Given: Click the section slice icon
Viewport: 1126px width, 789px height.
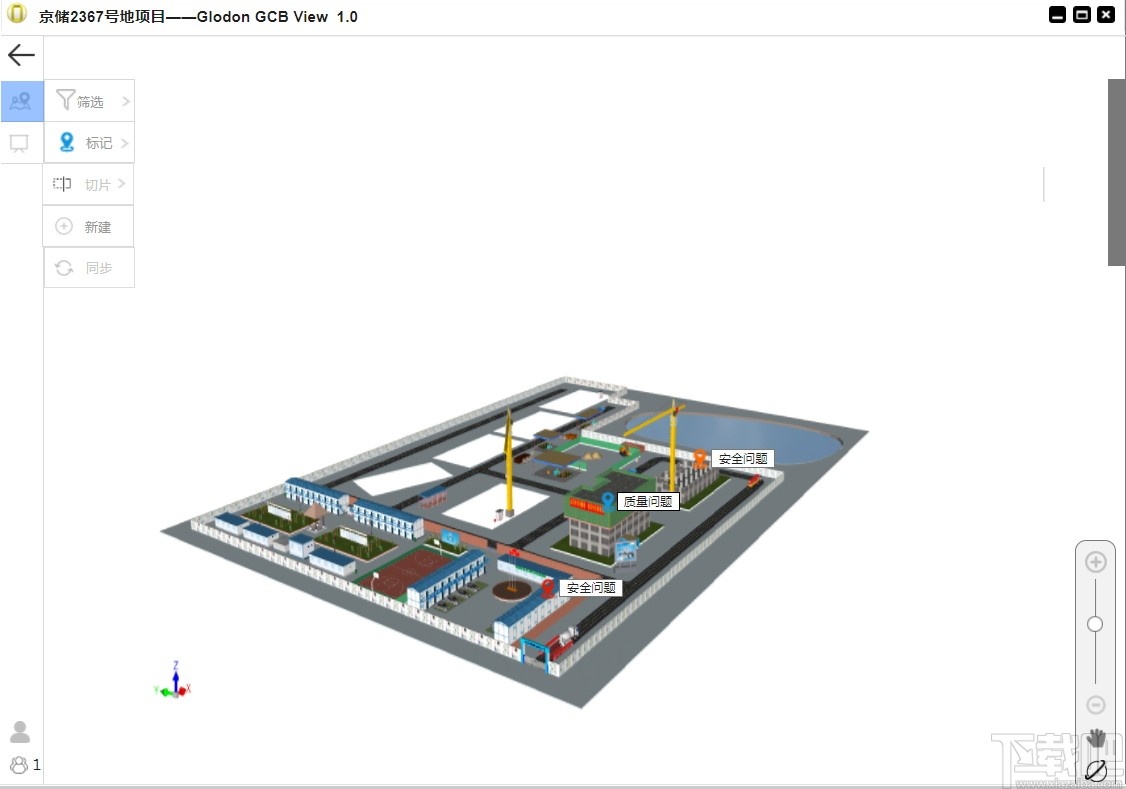Looking at the screenshot, I should 62,184.
